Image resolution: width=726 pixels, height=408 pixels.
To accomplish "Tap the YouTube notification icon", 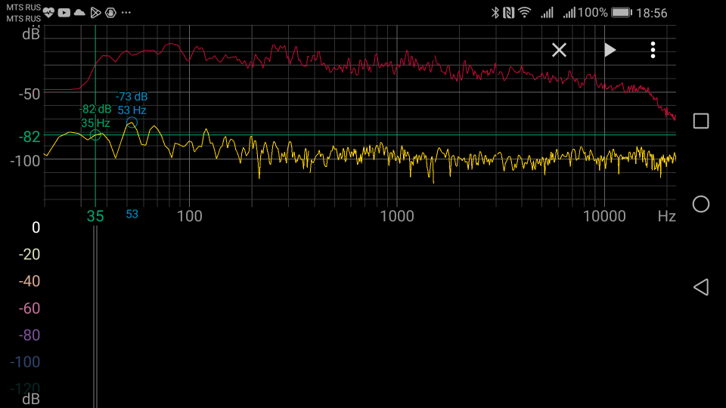I will pos(64,13).
